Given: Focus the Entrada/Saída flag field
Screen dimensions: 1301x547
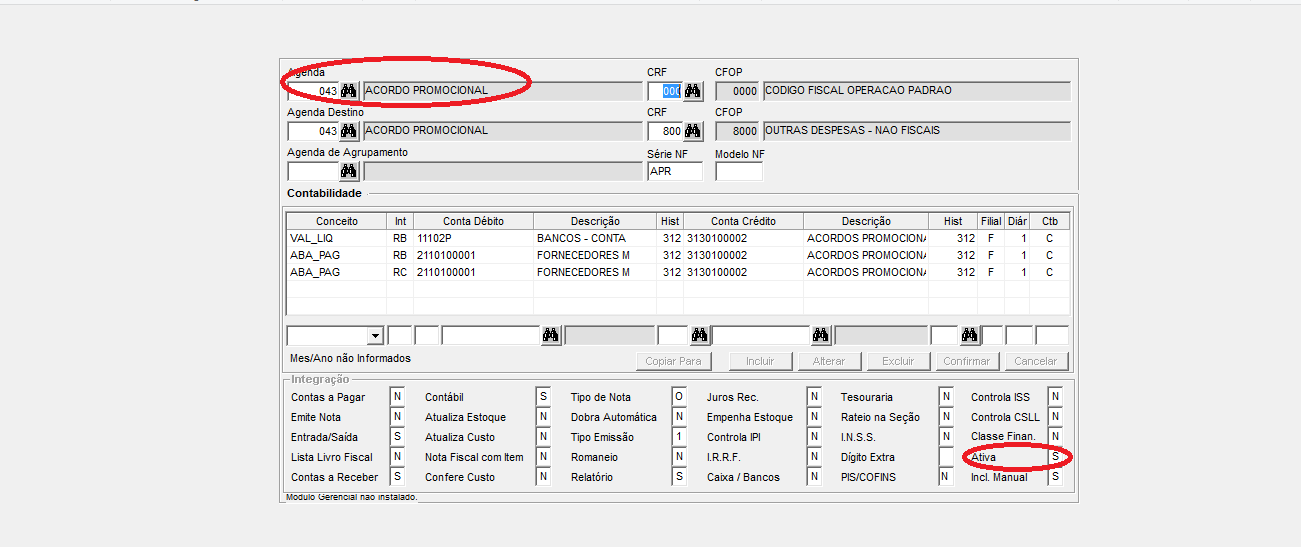Looking at the screenshot, I should (397, 437).
